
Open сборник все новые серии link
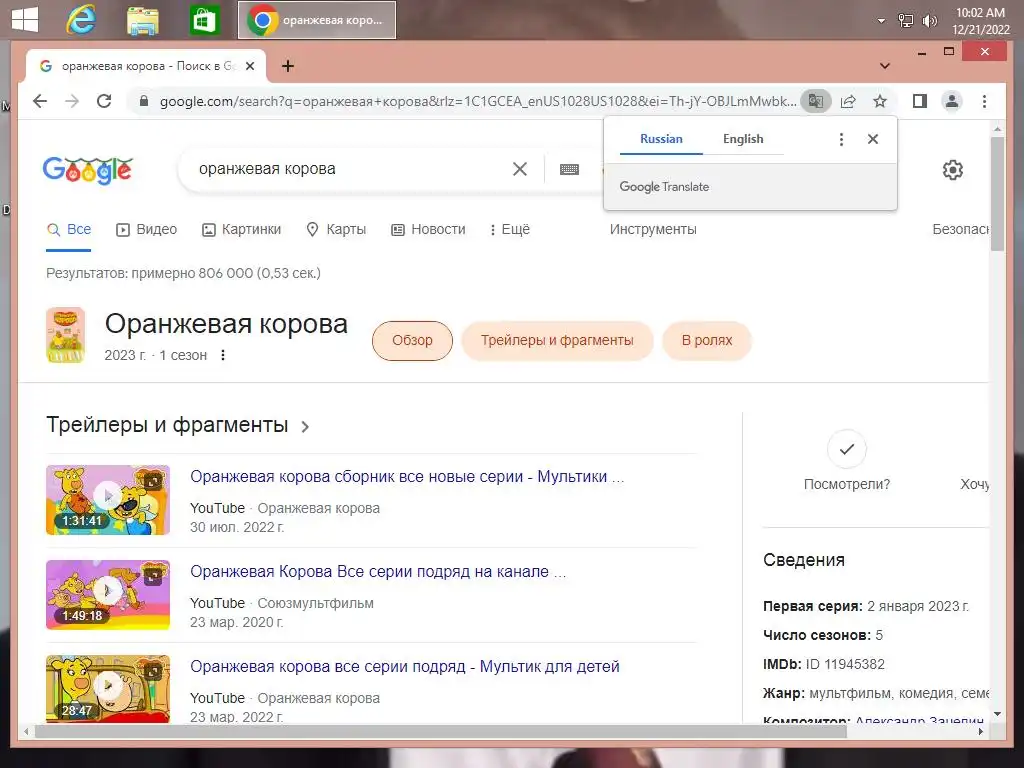407,477
